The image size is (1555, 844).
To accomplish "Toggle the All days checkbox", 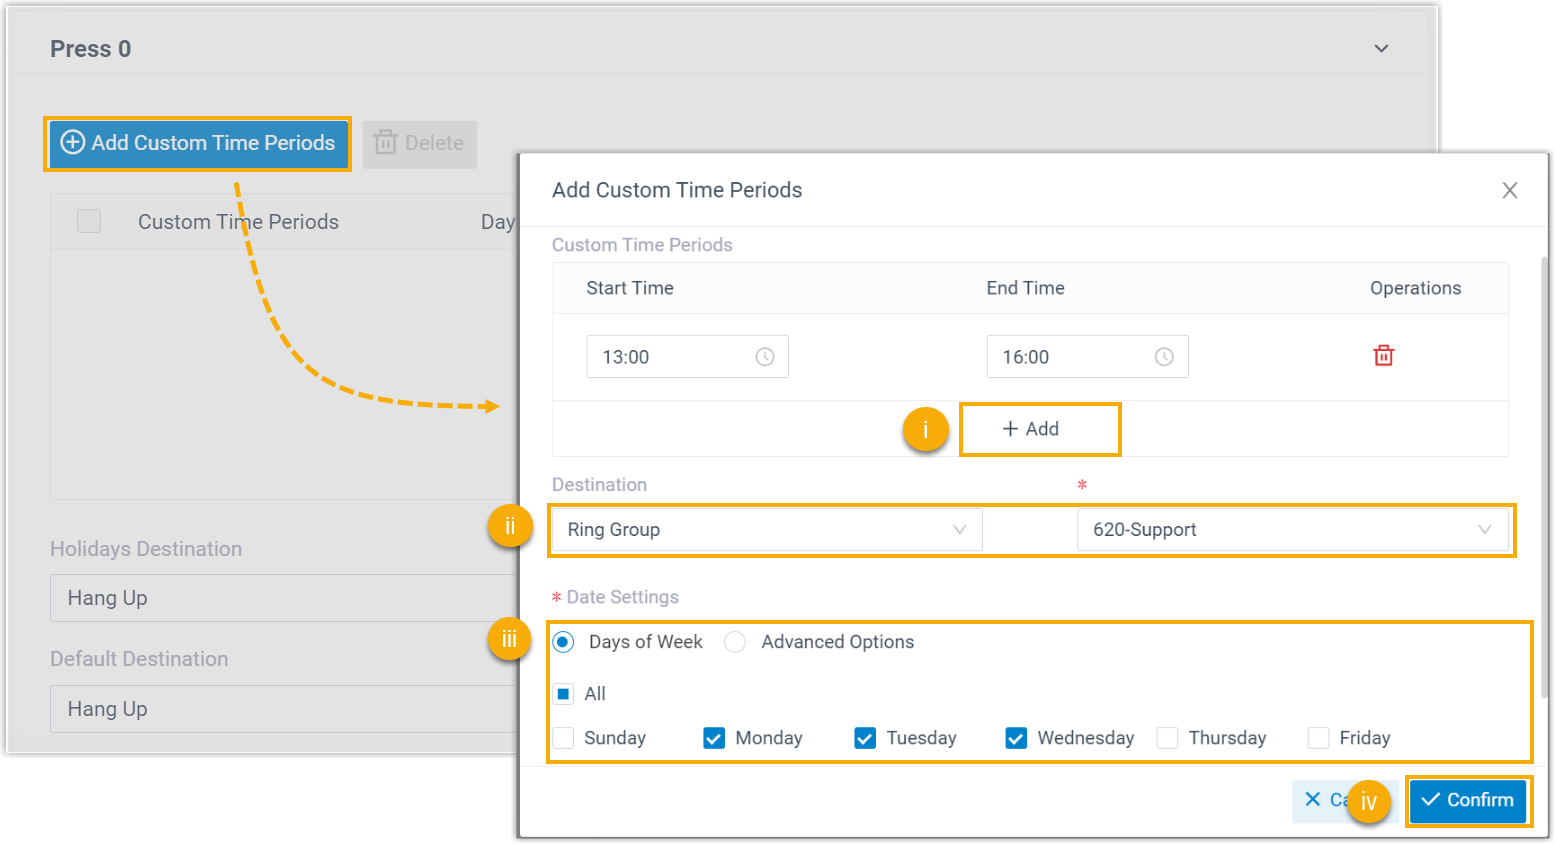I will (x=564, y=694).
